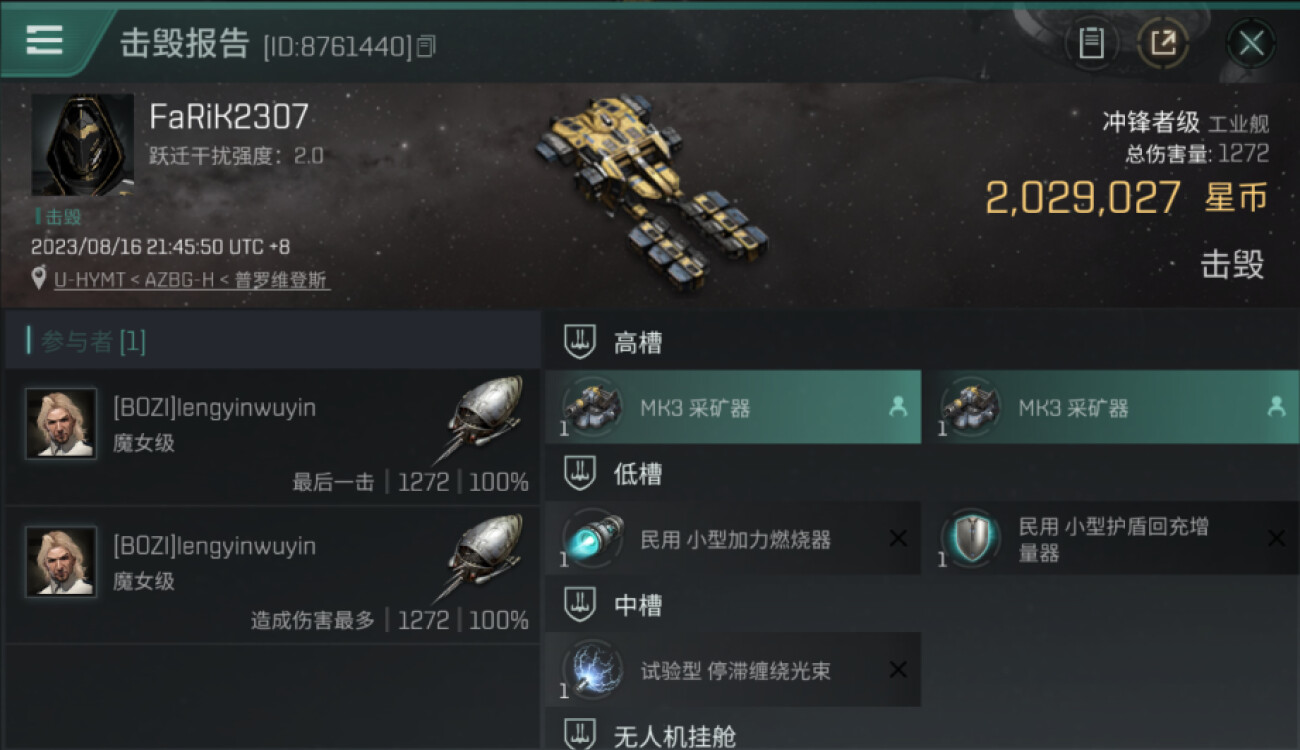The image size is (1300, 750).
Task: Click X beside 民用 小型护盾回充增量器
Action: pyautogui.click(x=1276, y=539)
